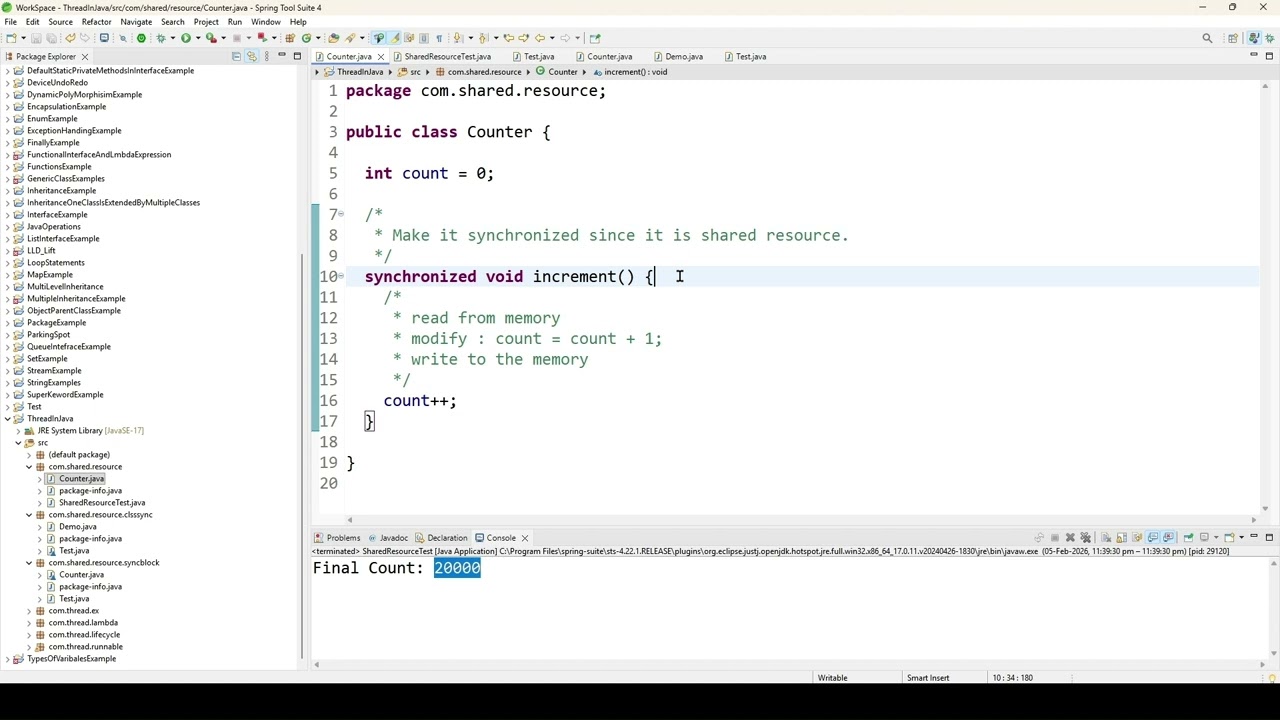Click the ThreadInJava breadcrumb segment
Screen dimensions: 1280x720
[360, 72]
